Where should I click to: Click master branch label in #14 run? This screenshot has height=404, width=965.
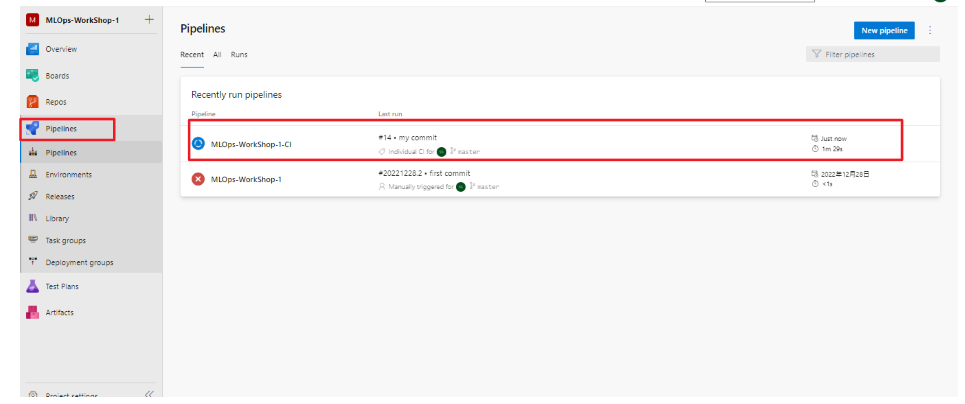(468, 152)
